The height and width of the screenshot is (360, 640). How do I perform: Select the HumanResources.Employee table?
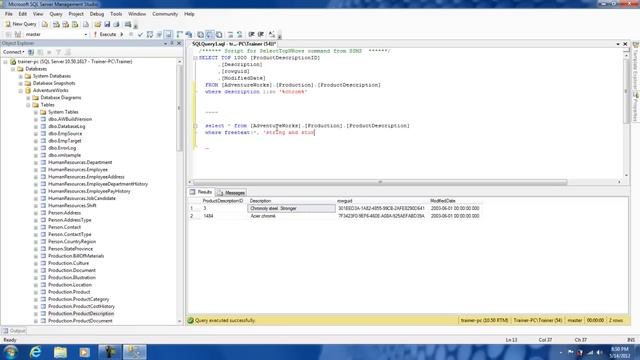click(x=78, y=170)
